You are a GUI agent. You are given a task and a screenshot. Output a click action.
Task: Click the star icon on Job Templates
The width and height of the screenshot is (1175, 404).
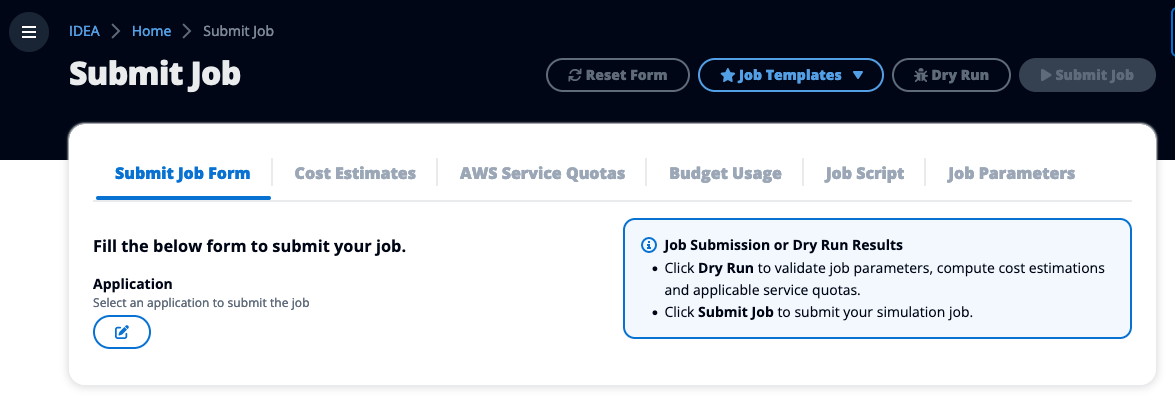click(727, 75)
